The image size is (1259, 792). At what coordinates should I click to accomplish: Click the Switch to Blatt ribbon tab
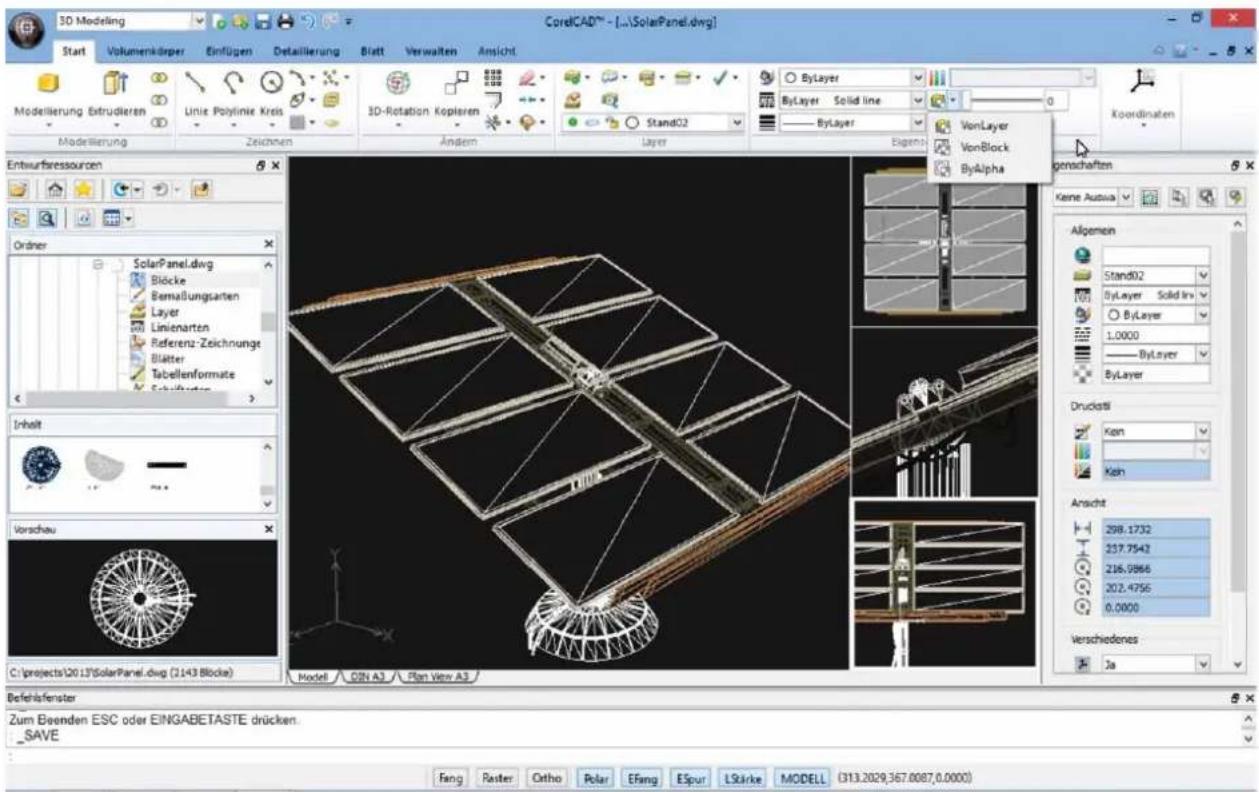click(371, 49)
